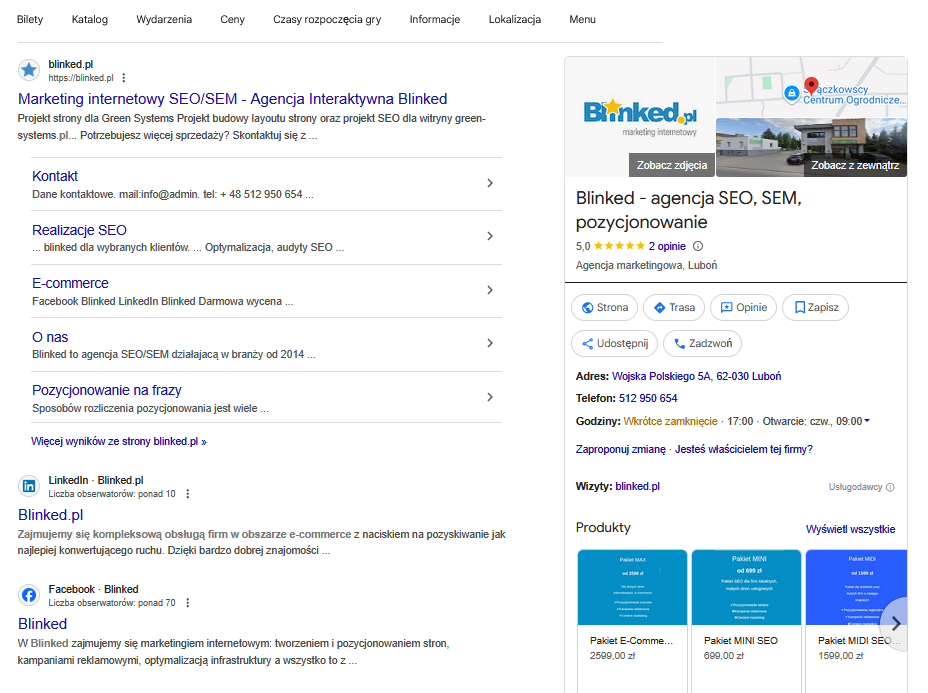The height and width of the screenshot is (693, 928).
Task: Open the Wyświetl wszystkie products link
Action: coord(850,529)
